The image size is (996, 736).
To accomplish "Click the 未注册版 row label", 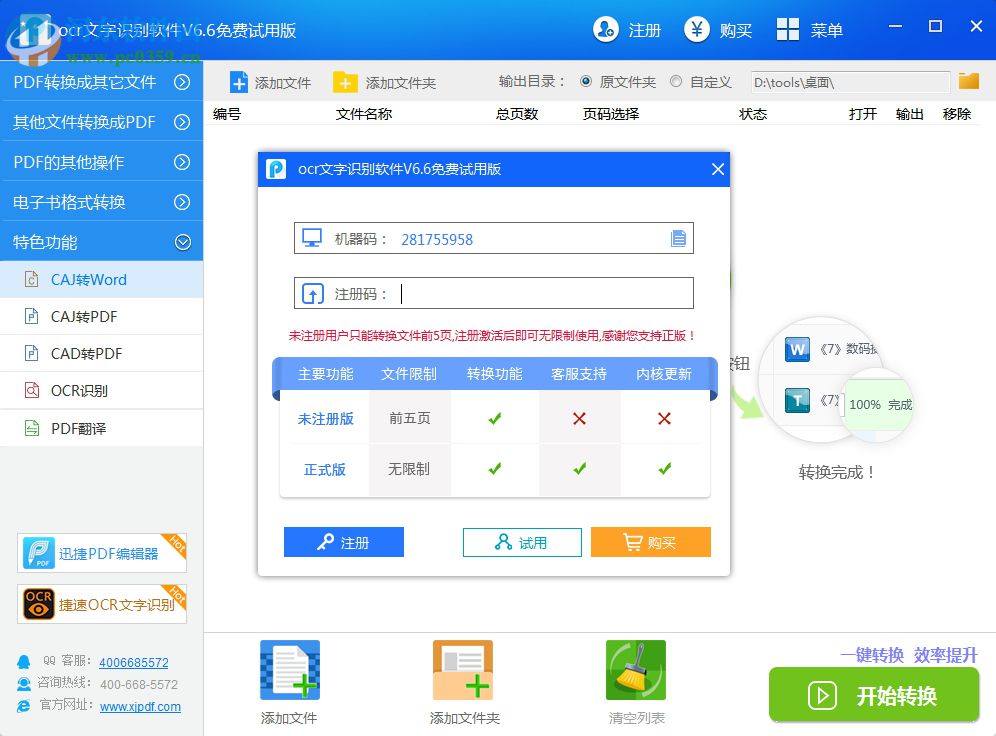I will (325, 418).
